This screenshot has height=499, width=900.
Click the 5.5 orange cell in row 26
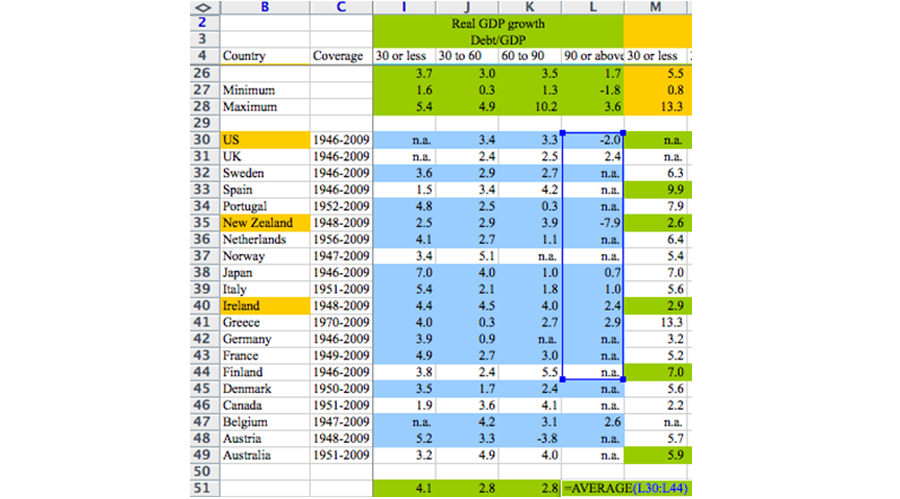click(655, 74)
